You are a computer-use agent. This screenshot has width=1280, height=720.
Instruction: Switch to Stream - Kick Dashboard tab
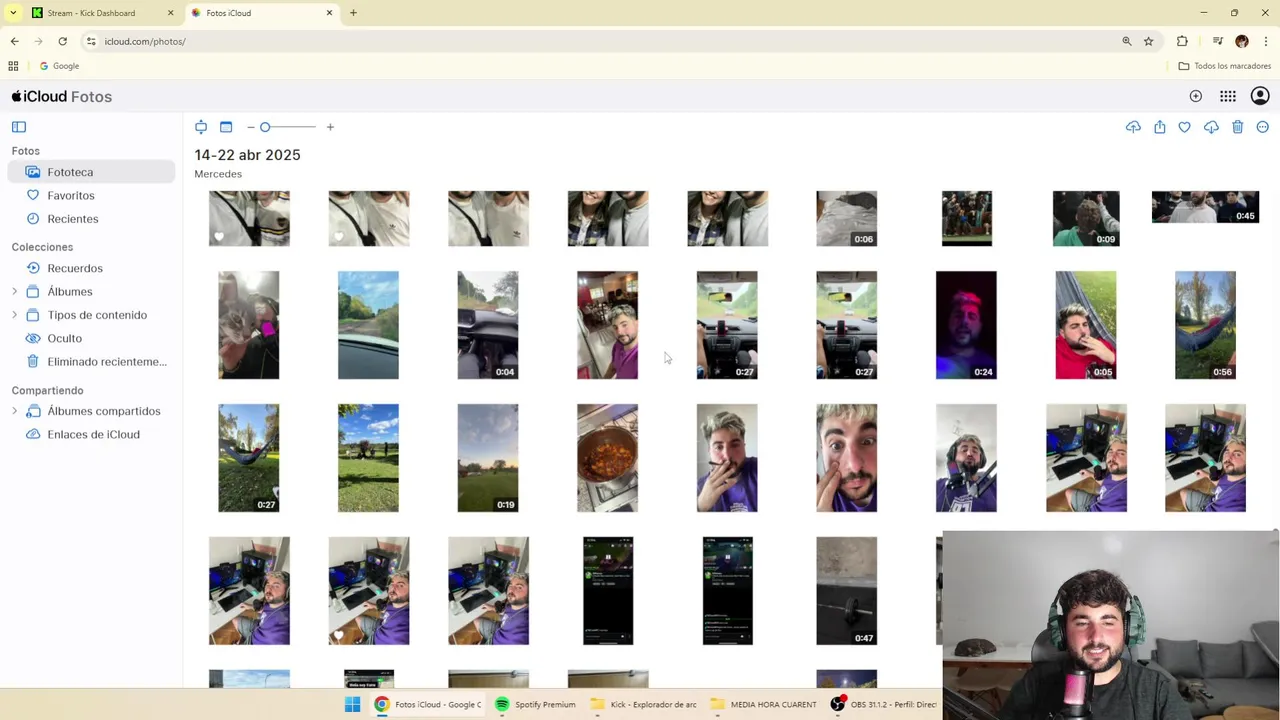pos(100,13)
